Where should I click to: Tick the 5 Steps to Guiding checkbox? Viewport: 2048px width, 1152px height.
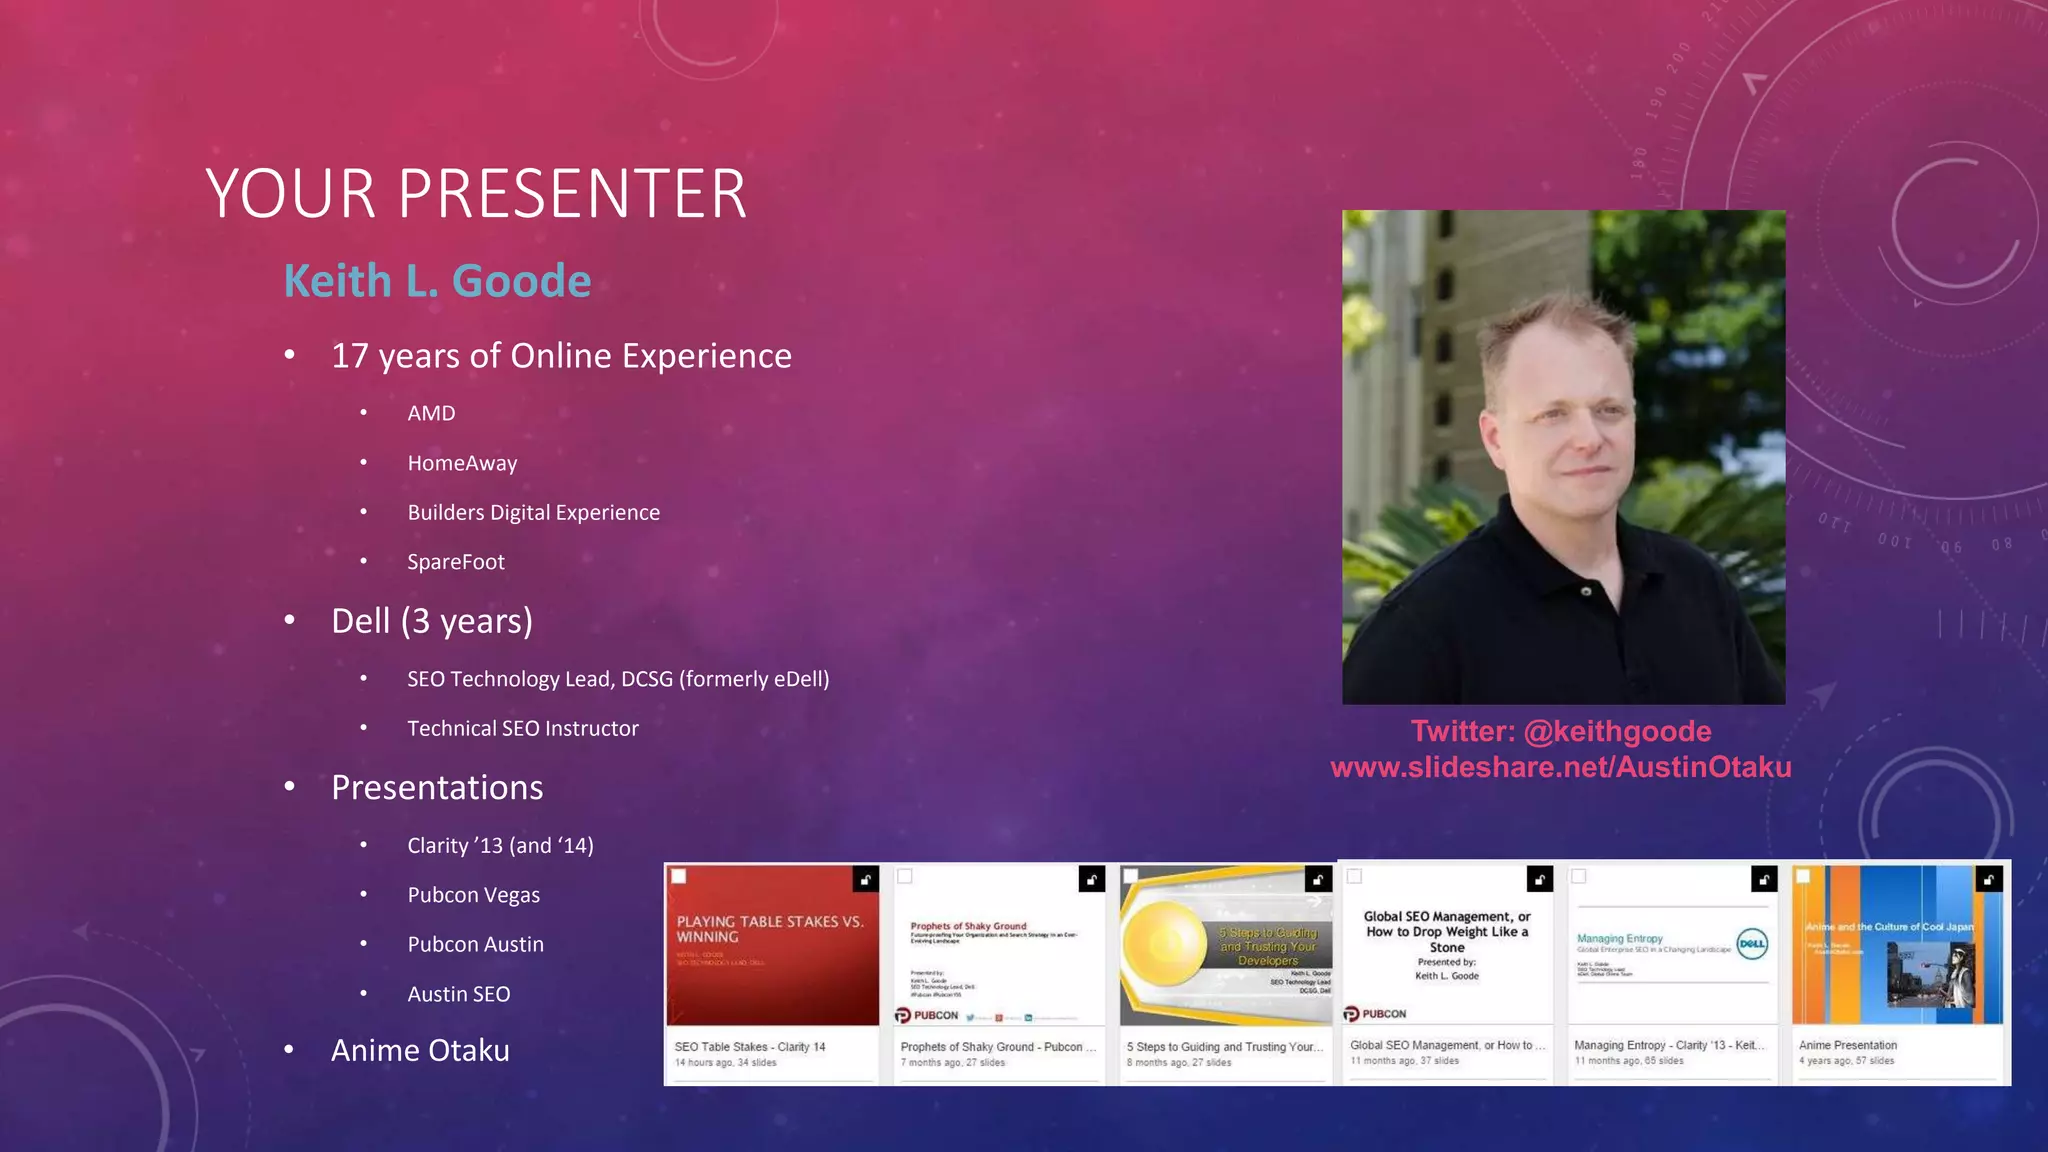click(1131, 876)
